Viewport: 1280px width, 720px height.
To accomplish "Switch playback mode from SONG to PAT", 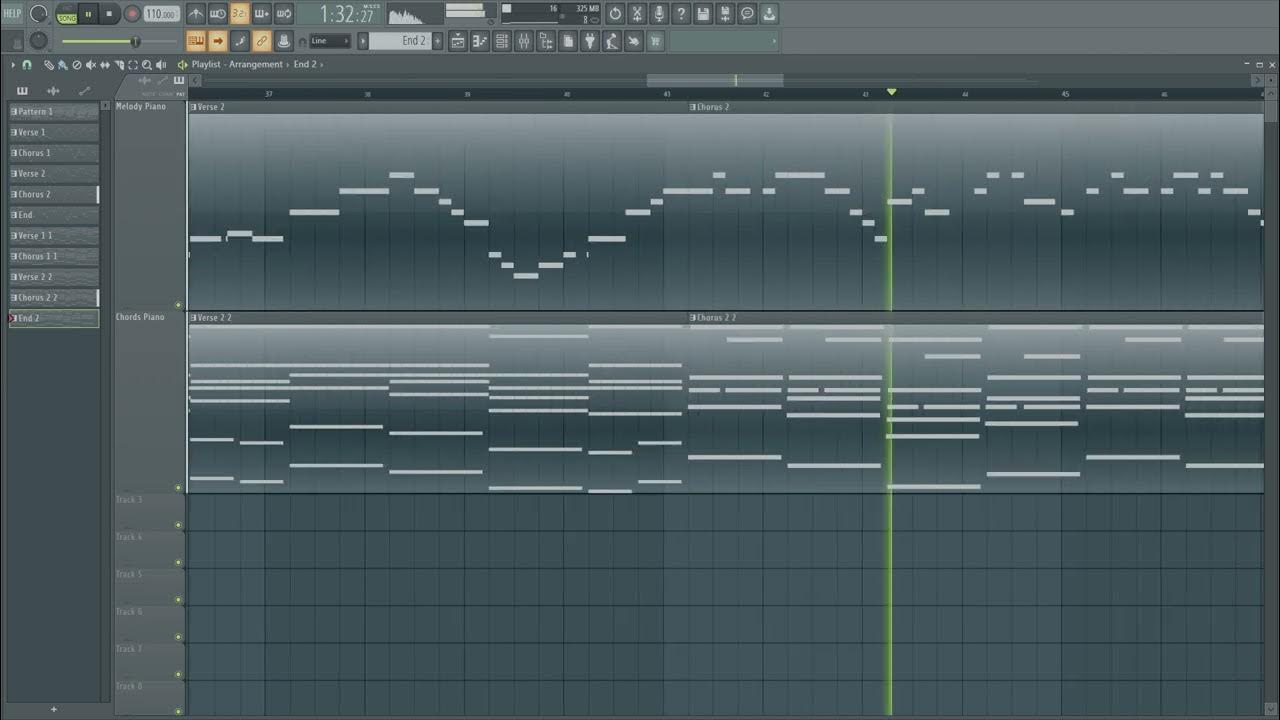I will tap(66, 17).
